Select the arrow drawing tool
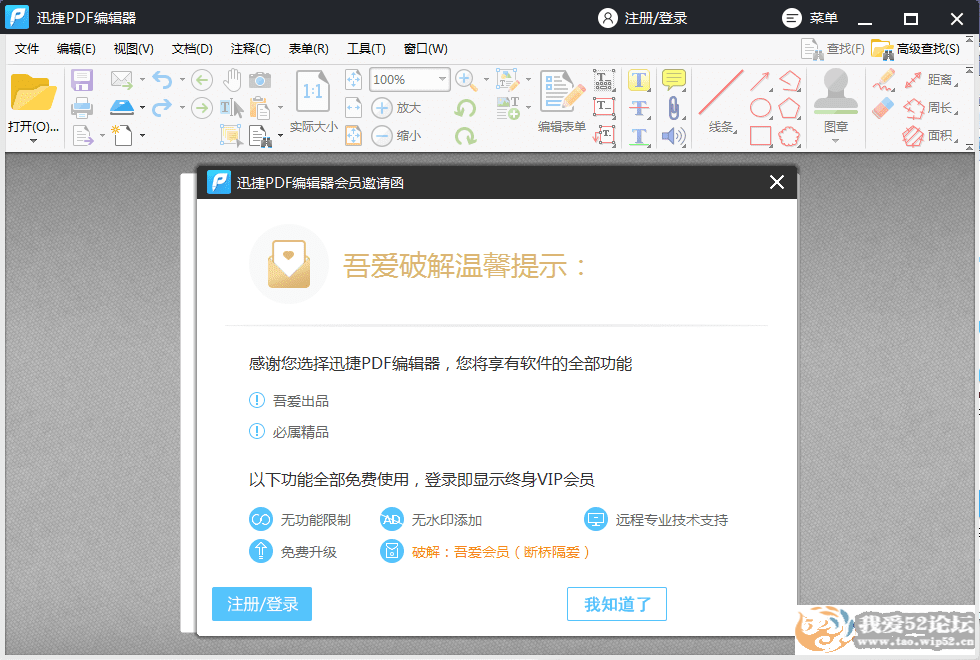Screen dimensions: 980x660 click(760, 81)
